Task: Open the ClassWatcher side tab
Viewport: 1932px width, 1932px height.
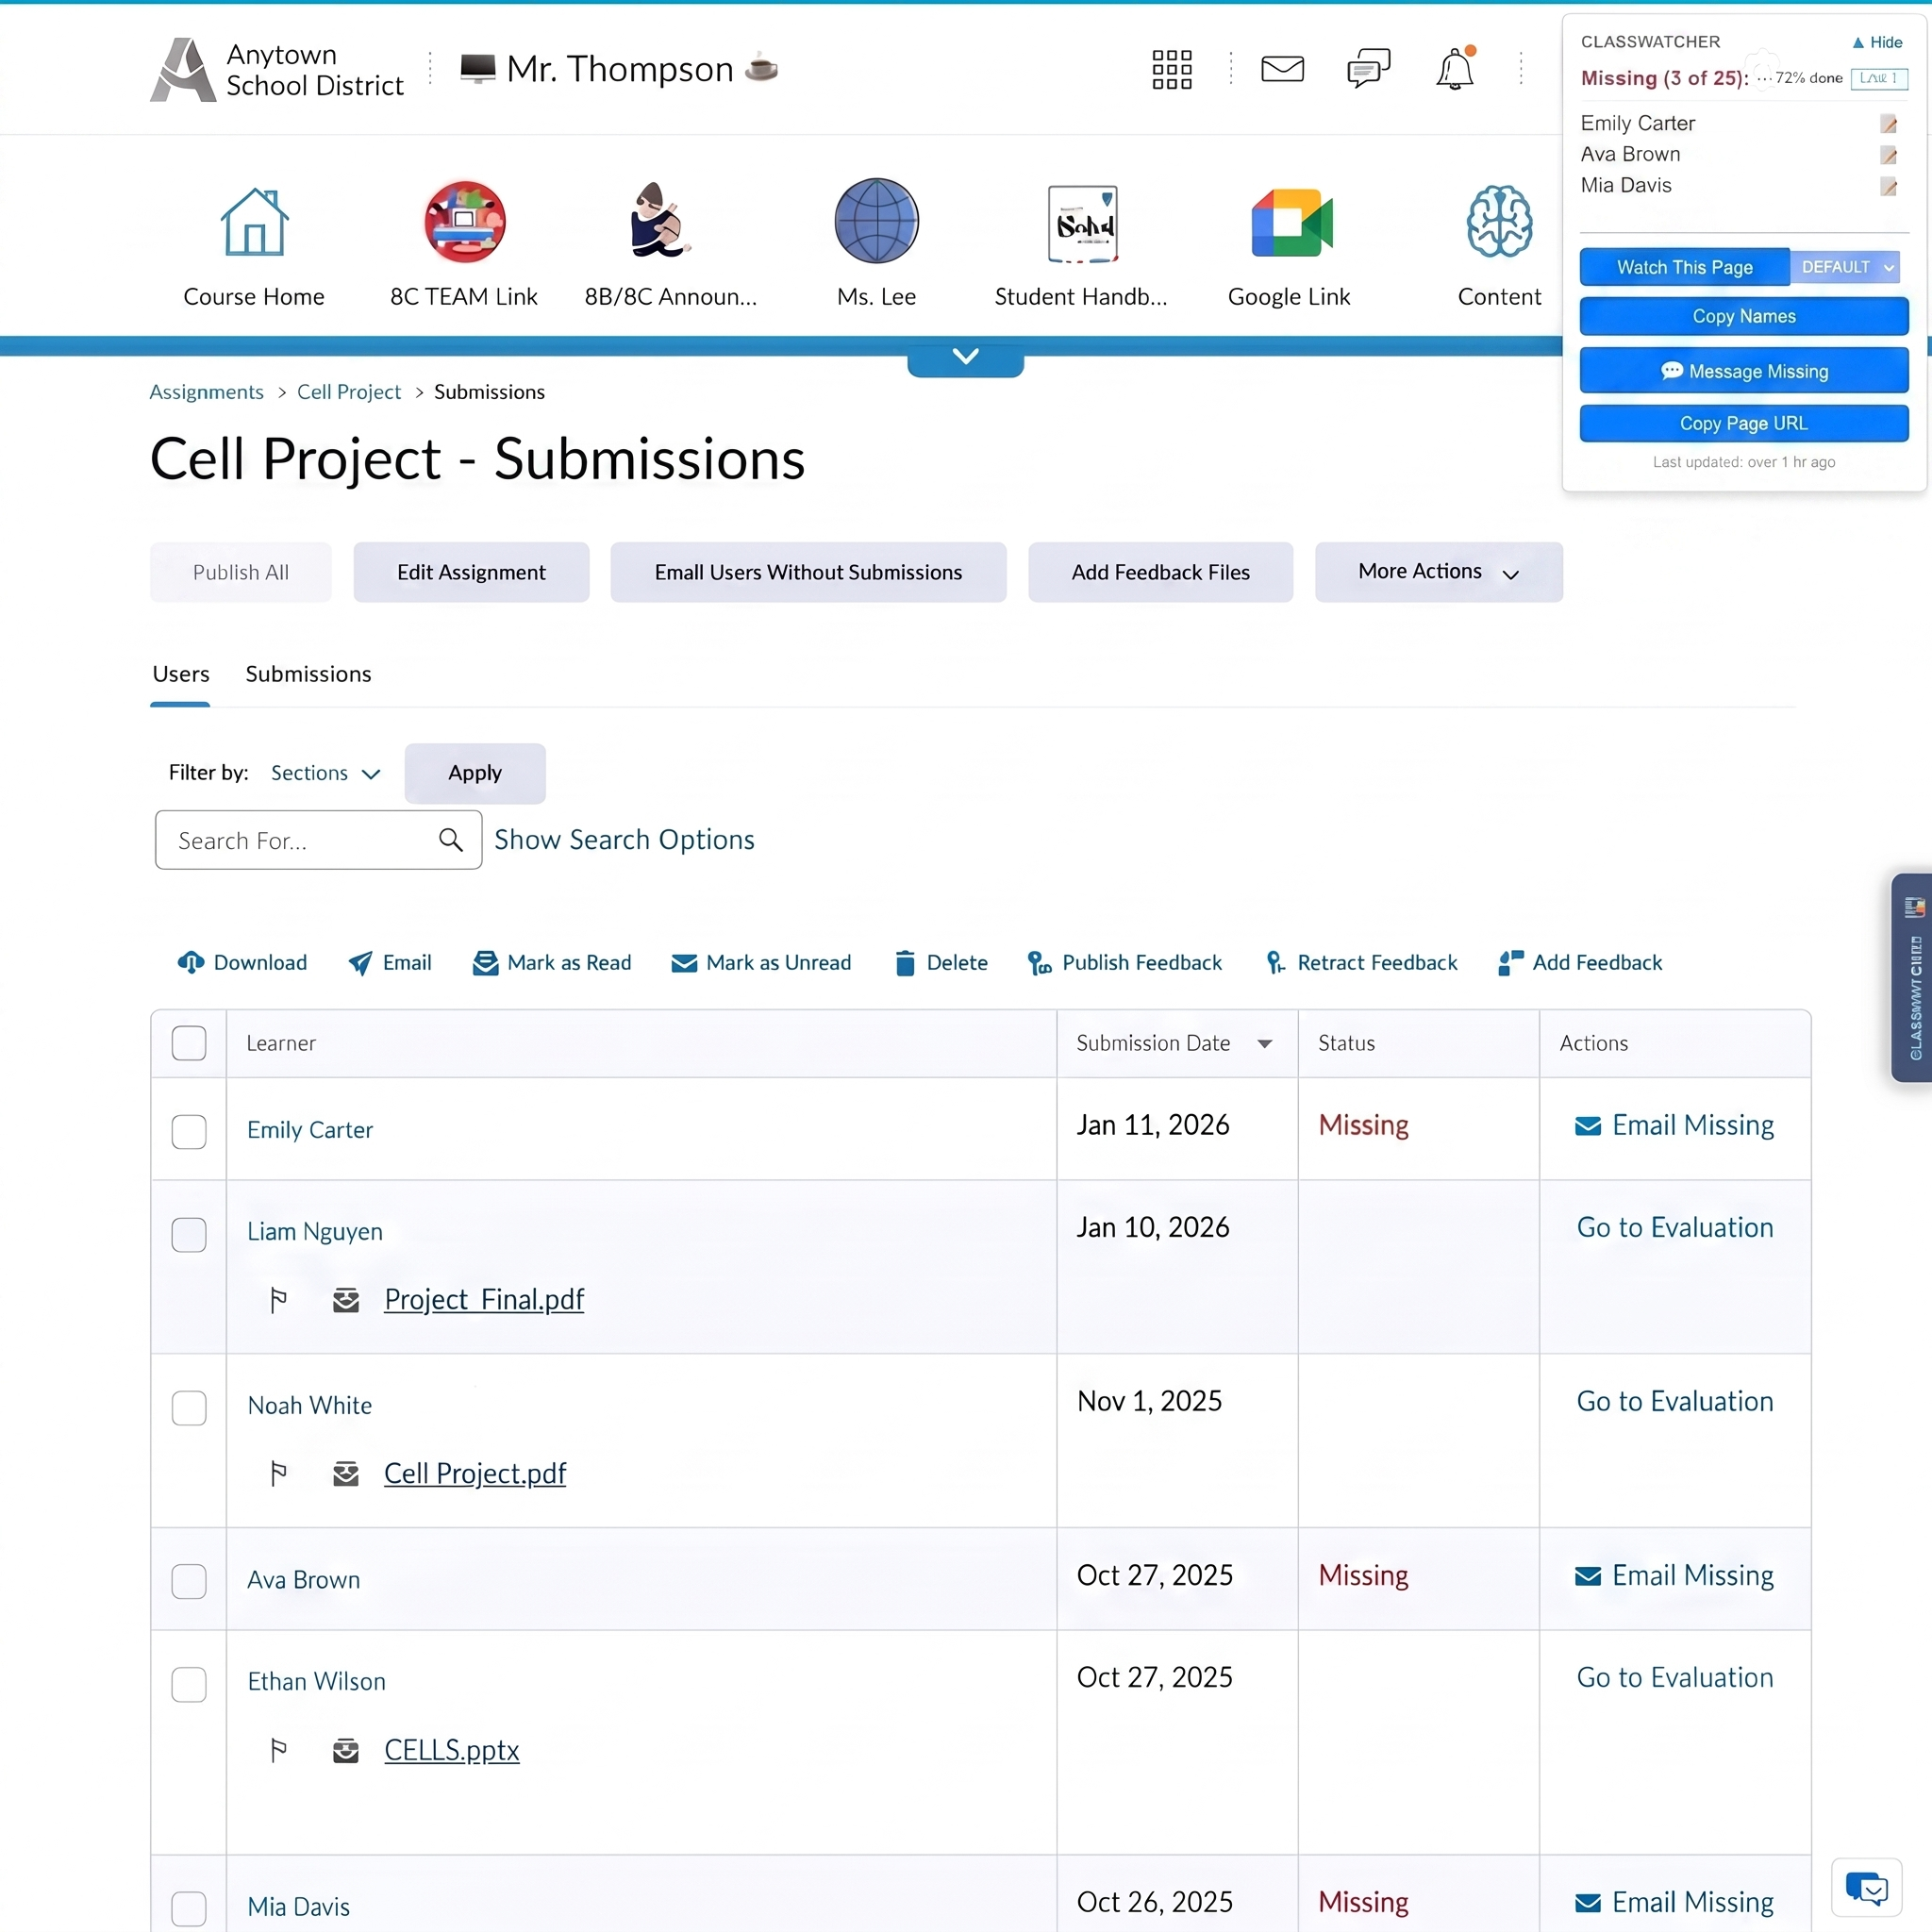Action: [x=1912, y=977]
